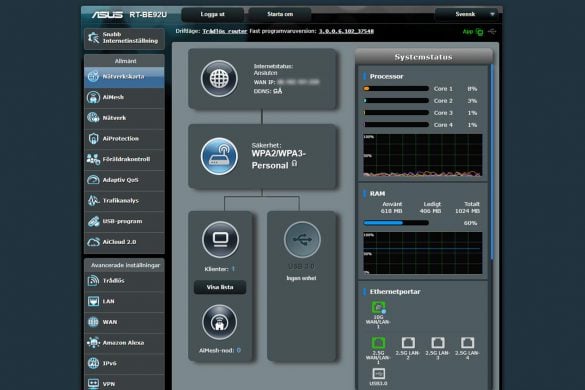Click the AiCloud 2.0 cloud icon
The width and height of the screenshot is (585, 390).
tap(93, 242)
